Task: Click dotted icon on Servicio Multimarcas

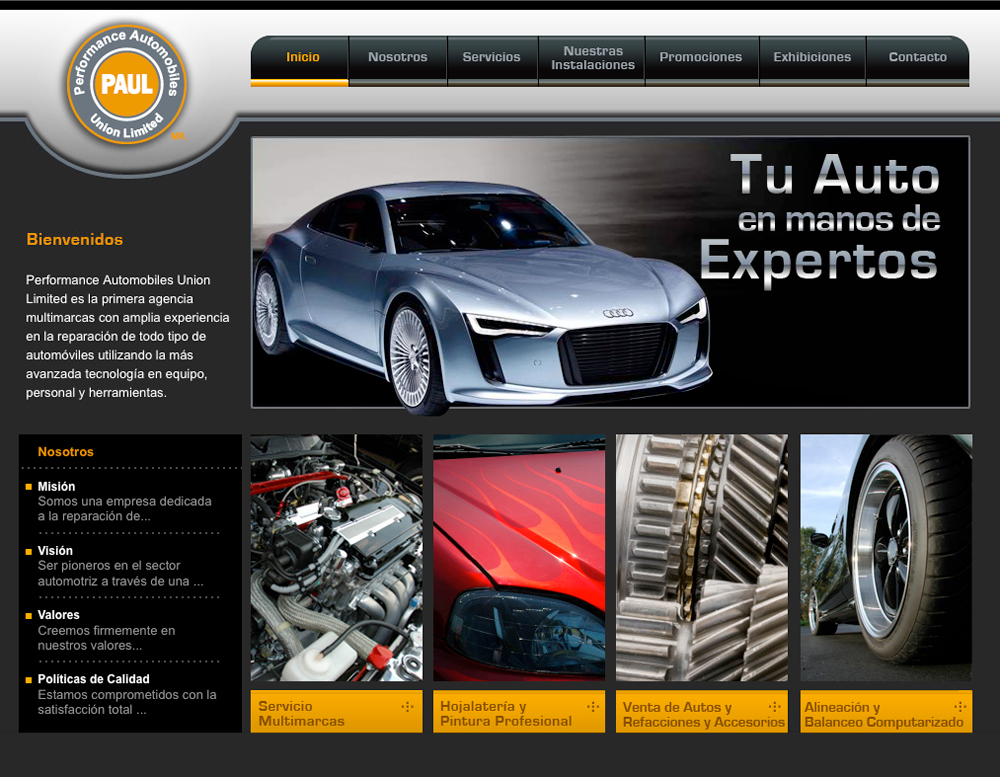Action: tap(408, 706)
